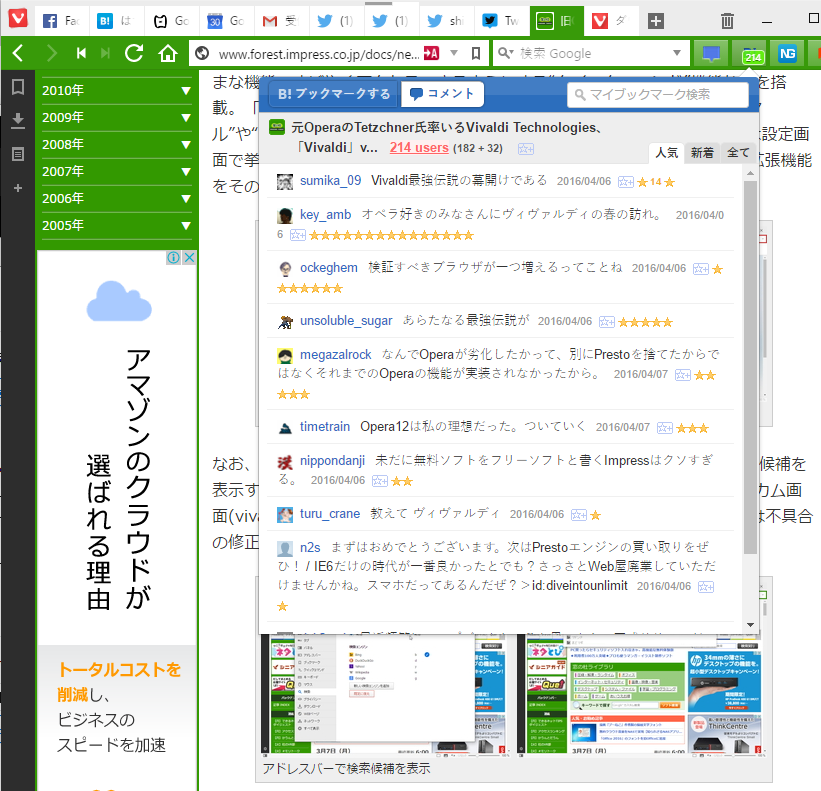Expand the 2006年 archive section
The height and width of the screenshot is (791, 821).
click(x=116, y=199)
